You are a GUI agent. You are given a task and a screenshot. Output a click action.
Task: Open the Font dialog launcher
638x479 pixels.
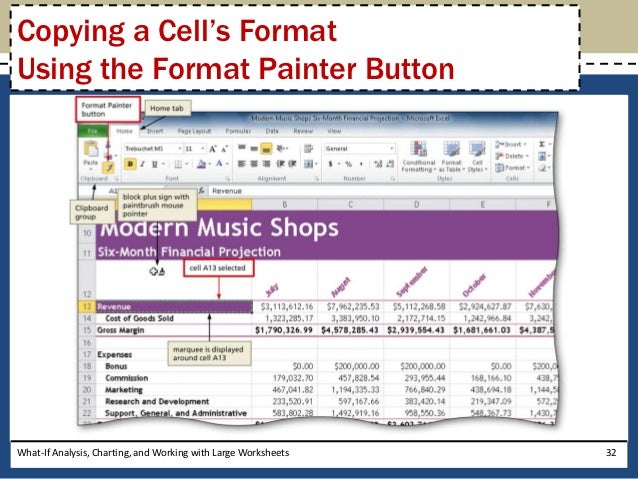(228, 179)
